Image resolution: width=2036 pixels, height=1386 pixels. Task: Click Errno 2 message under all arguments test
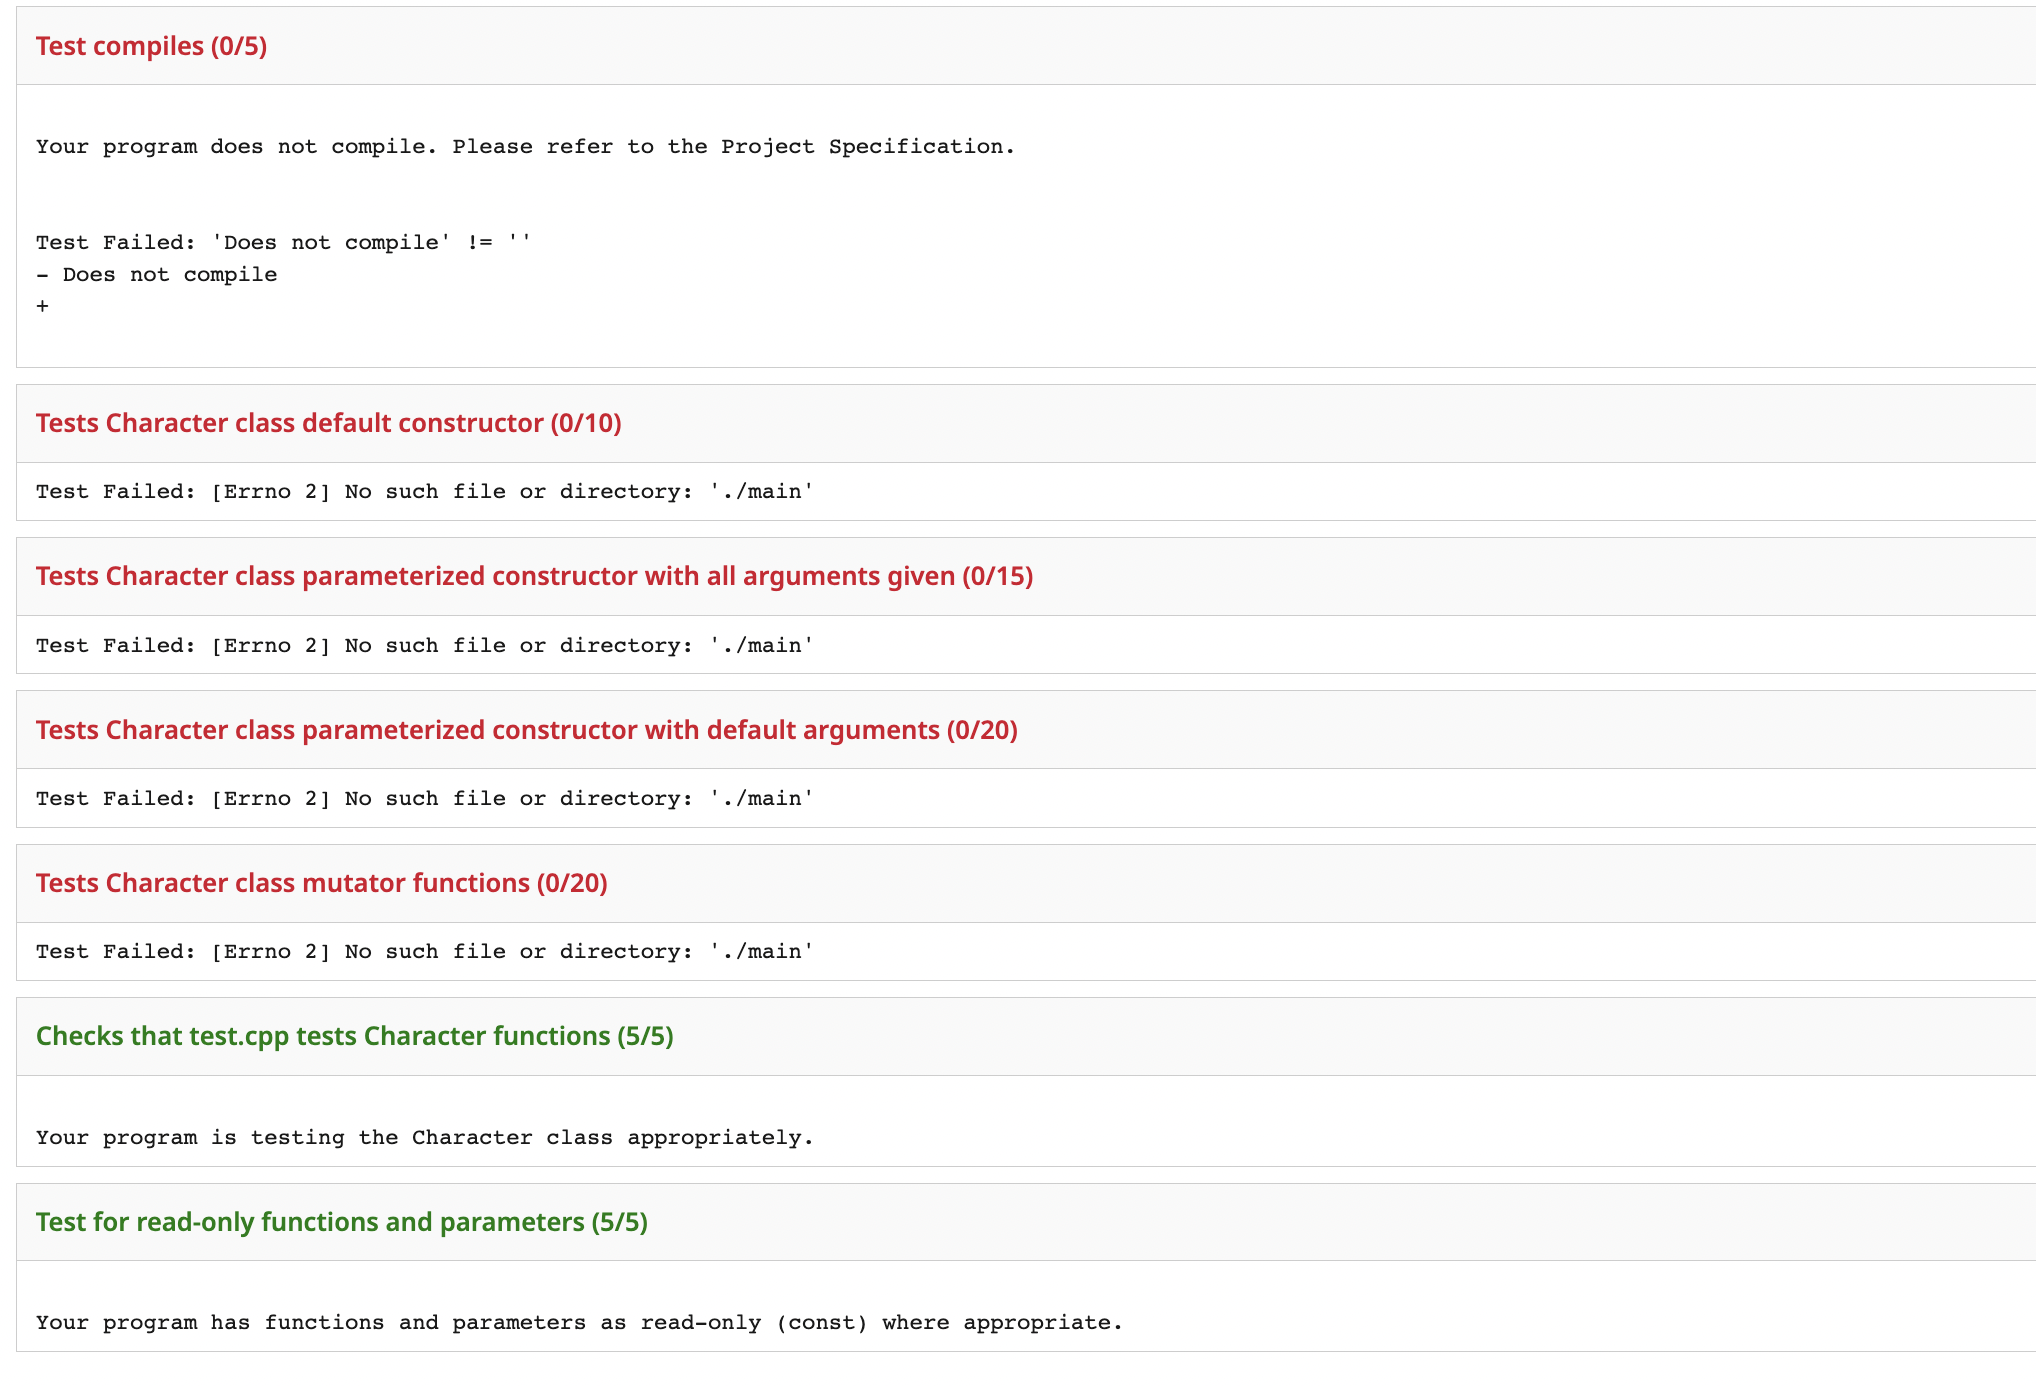pos(425,646)
